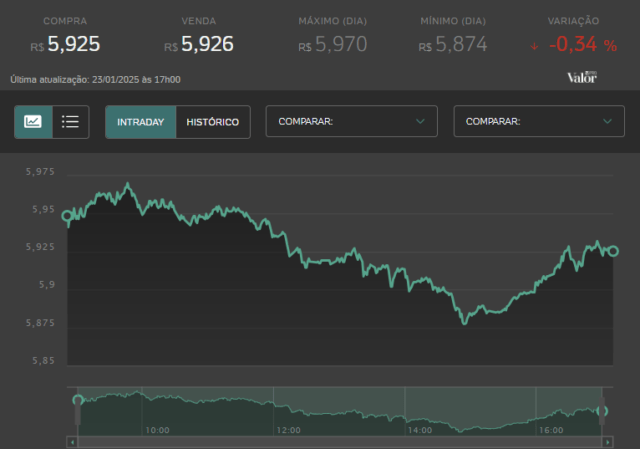Screen dimensions: 640x449
Task: Click the red down-arrow variation icon
Action: click(x=534, y=47)
